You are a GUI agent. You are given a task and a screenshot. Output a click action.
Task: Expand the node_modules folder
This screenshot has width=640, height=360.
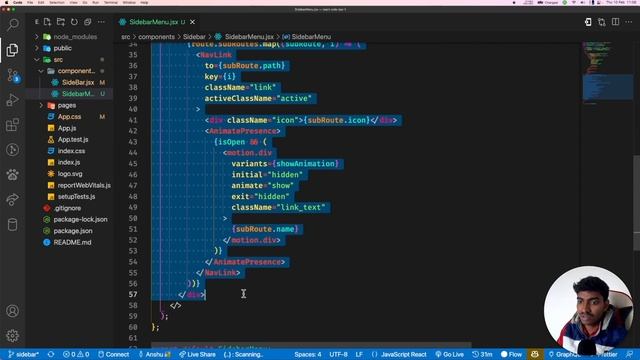click(x=69, y=37)
